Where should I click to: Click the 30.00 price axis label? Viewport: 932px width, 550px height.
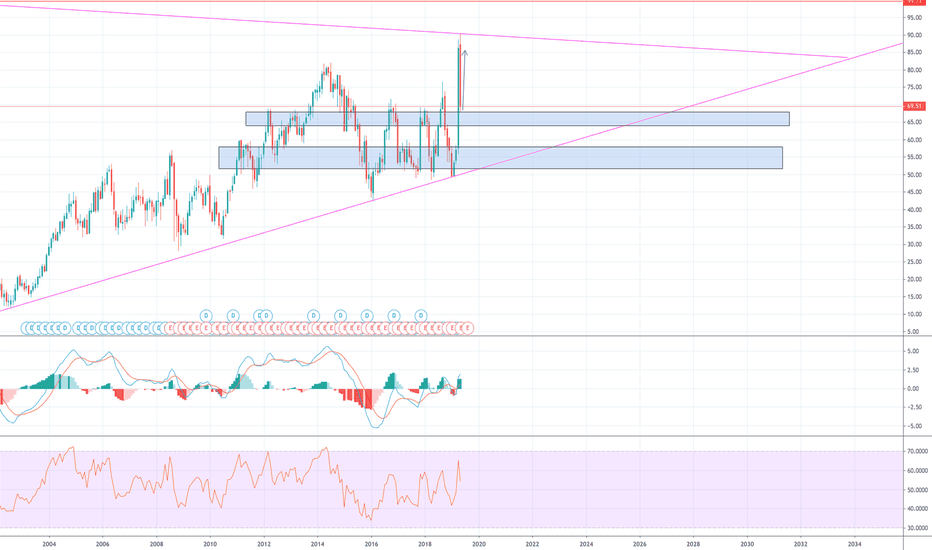point(914,244)
